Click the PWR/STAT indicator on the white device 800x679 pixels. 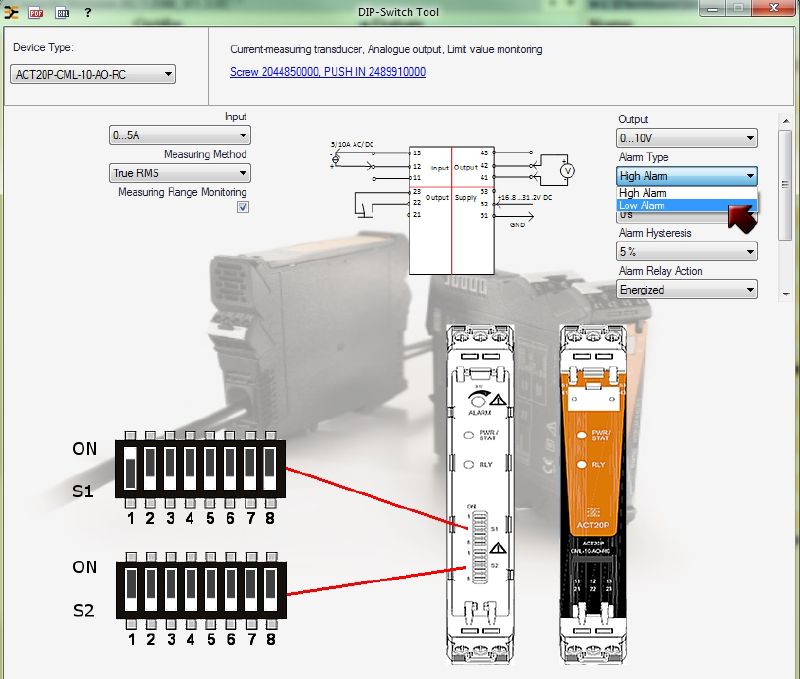pos(477,435)
